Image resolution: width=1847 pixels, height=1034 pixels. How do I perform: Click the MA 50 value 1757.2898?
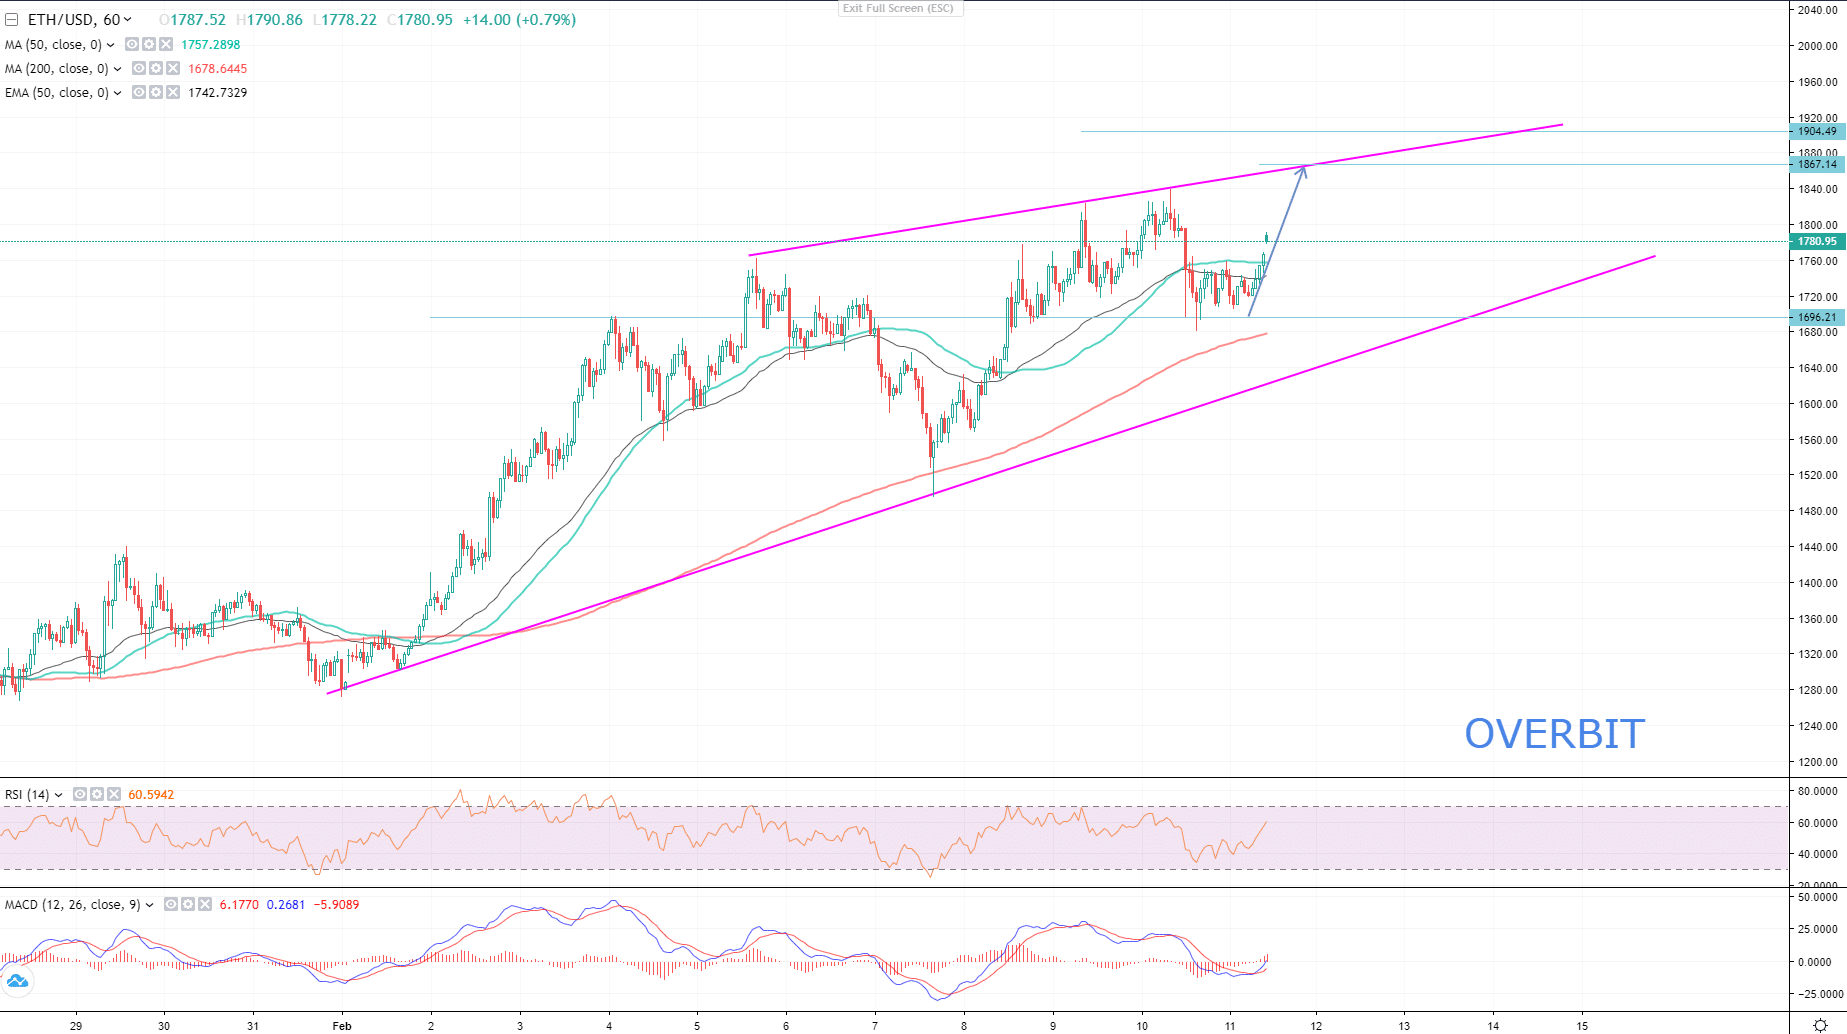point(210,45)
